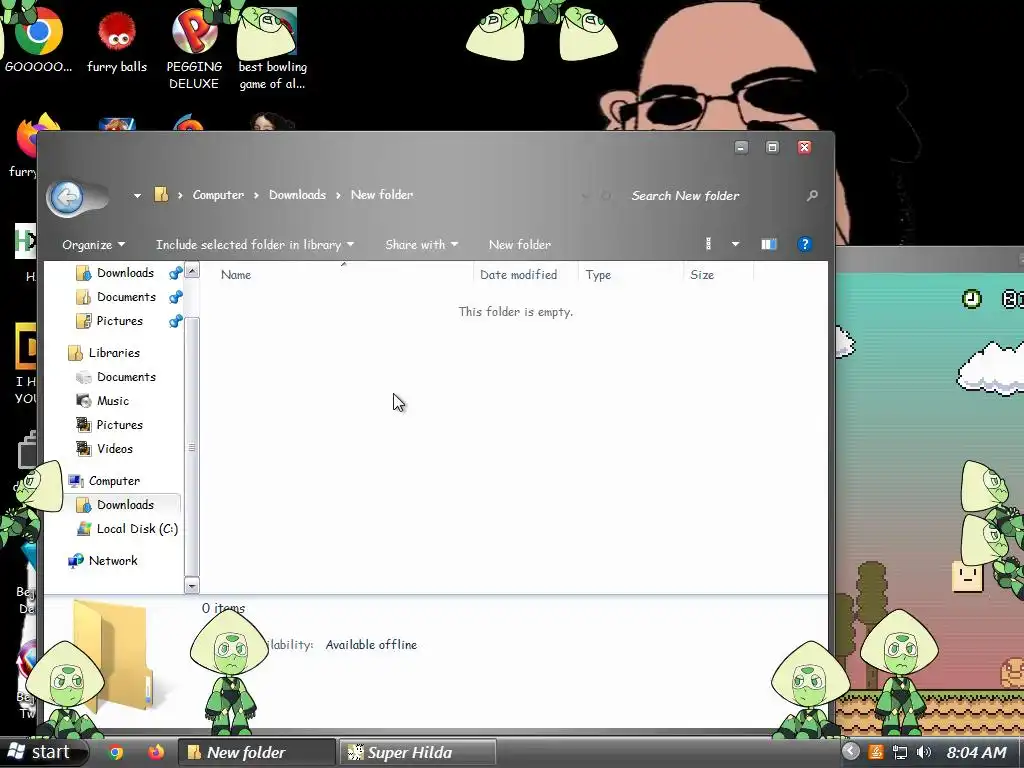Open the best bowling game desktop icon
1024x768 pixels.
pos(272,50)
